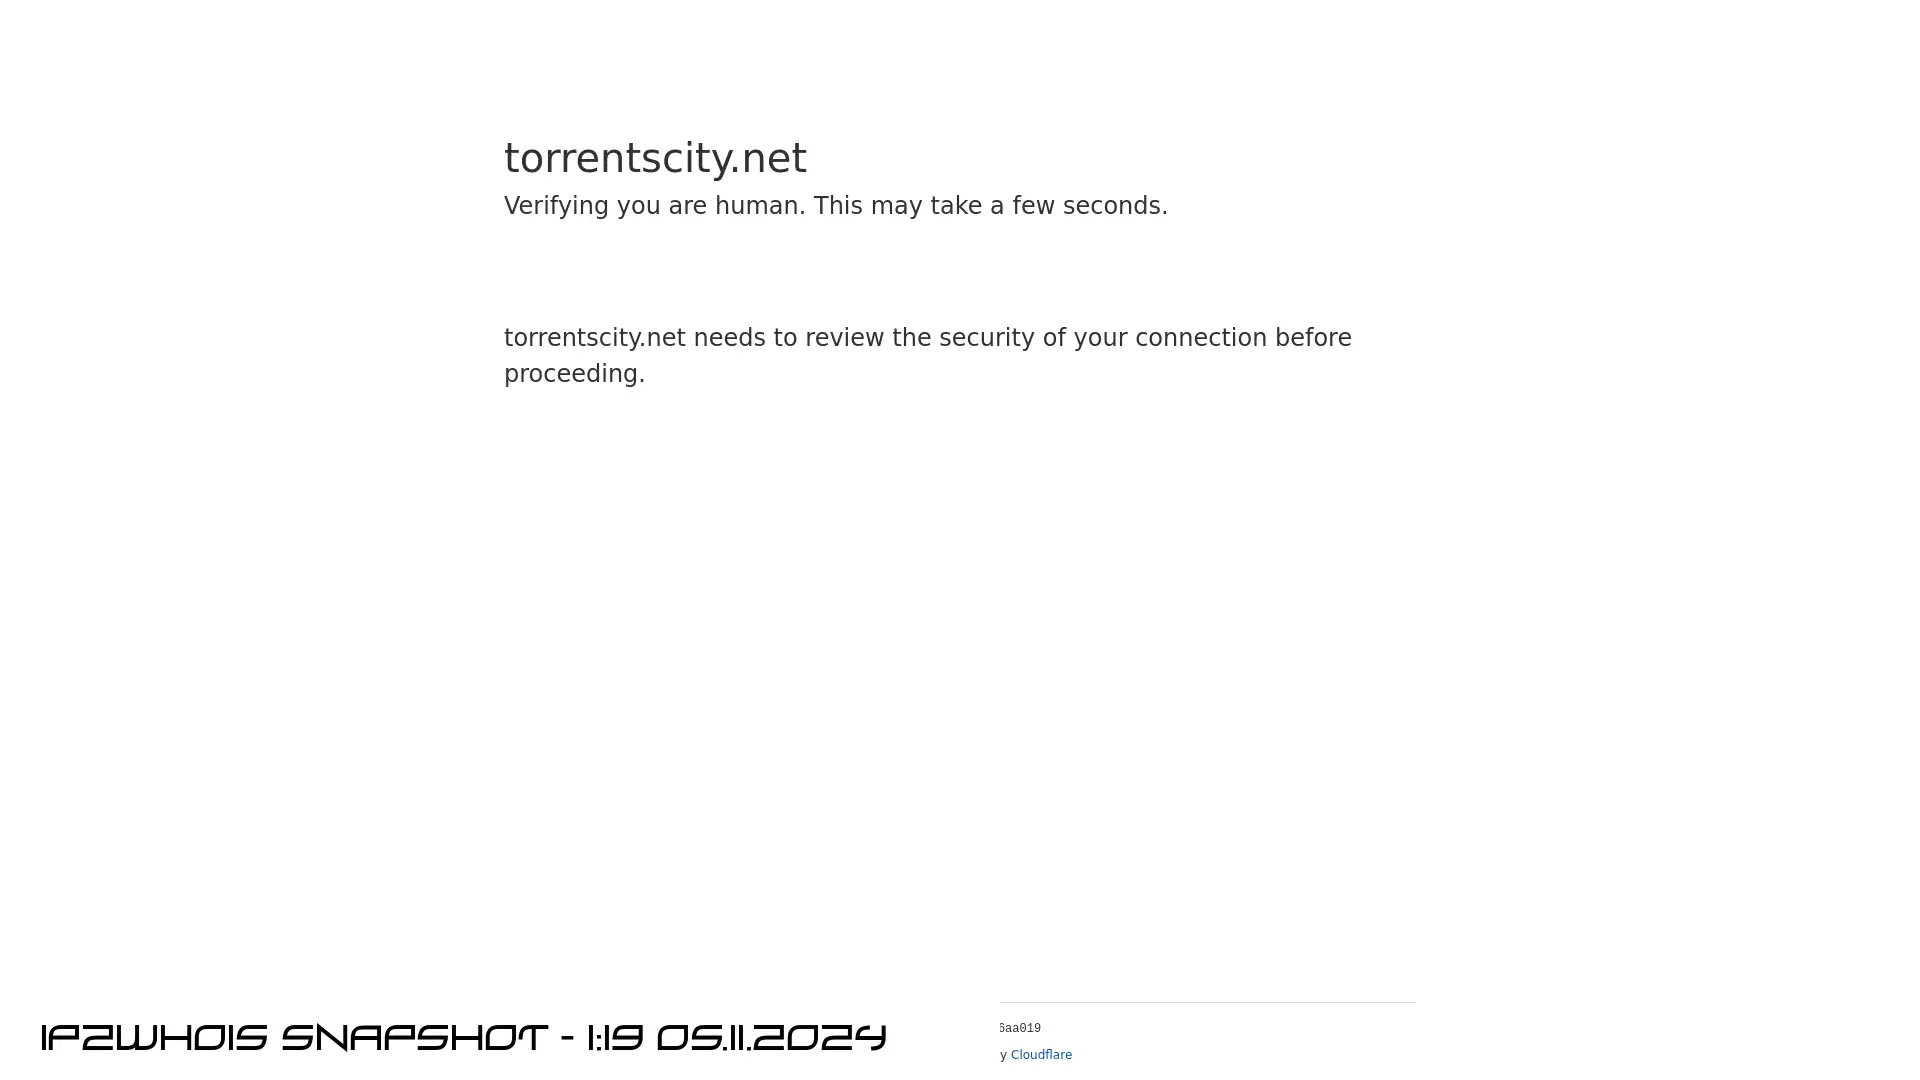Click the Cloudflare security badge icon
The image size is (1920, 1080).
tap(1042, 1054)
